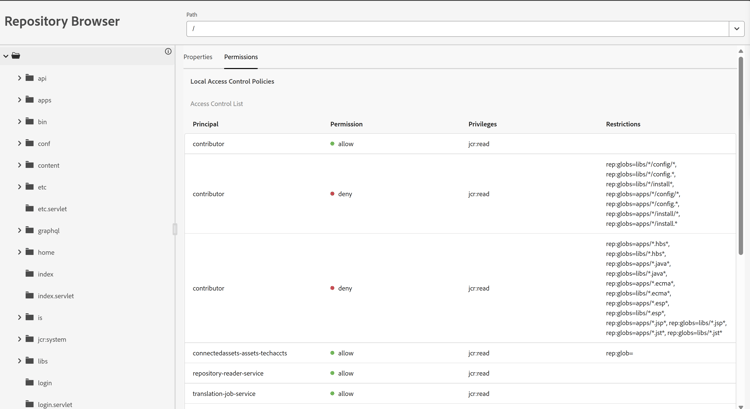The height and width of the screenshot is (409, 750).
Task: Click the tree panel splitter handle
Action: (175, 229)
